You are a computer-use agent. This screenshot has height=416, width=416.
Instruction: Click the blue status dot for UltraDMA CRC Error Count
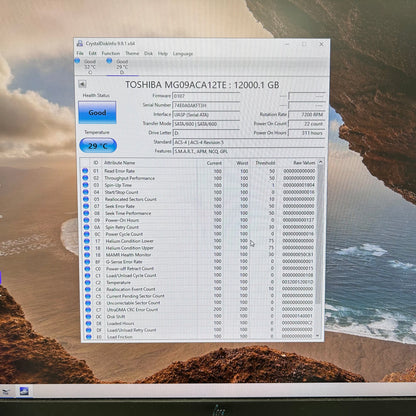pos(88,310)
